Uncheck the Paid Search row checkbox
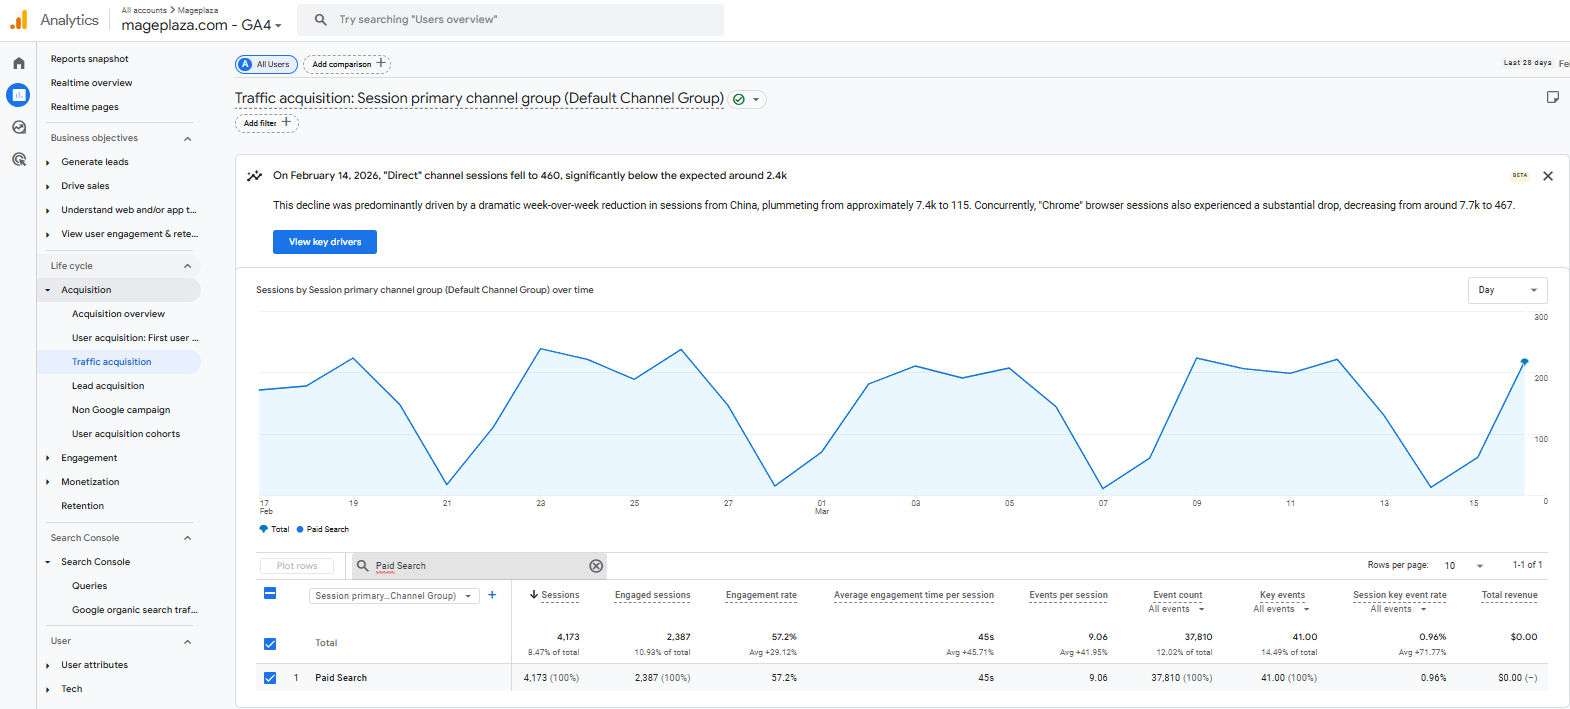1570x709 pixels. coord(270,678)
